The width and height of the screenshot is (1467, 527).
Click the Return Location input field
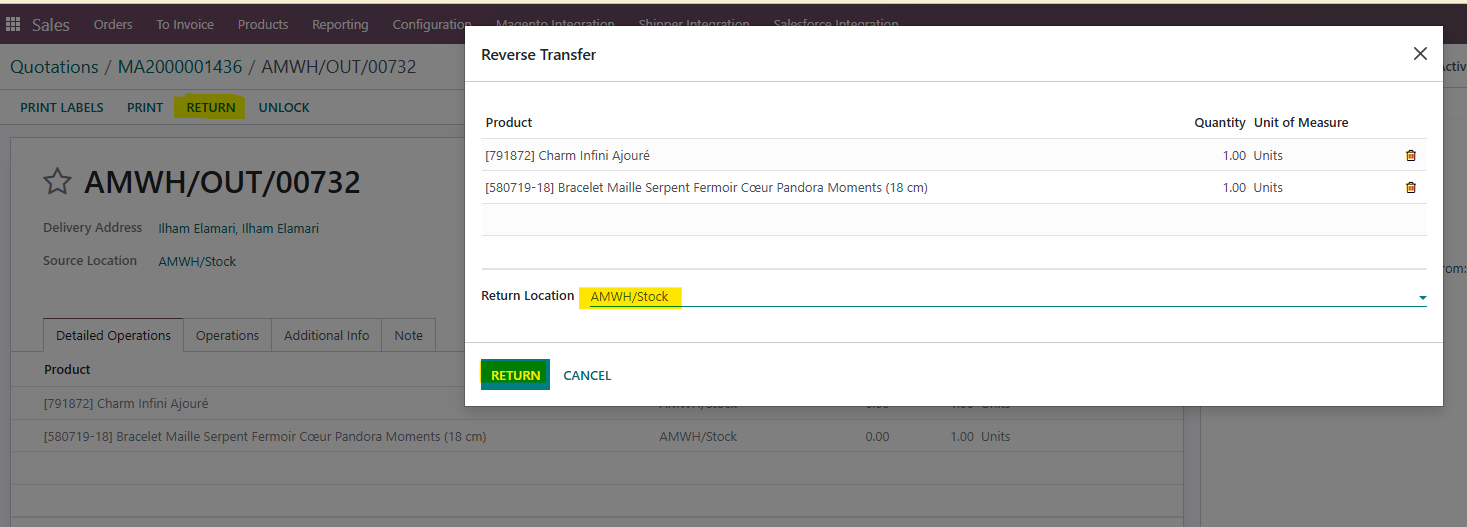(x=1002, y=297)
